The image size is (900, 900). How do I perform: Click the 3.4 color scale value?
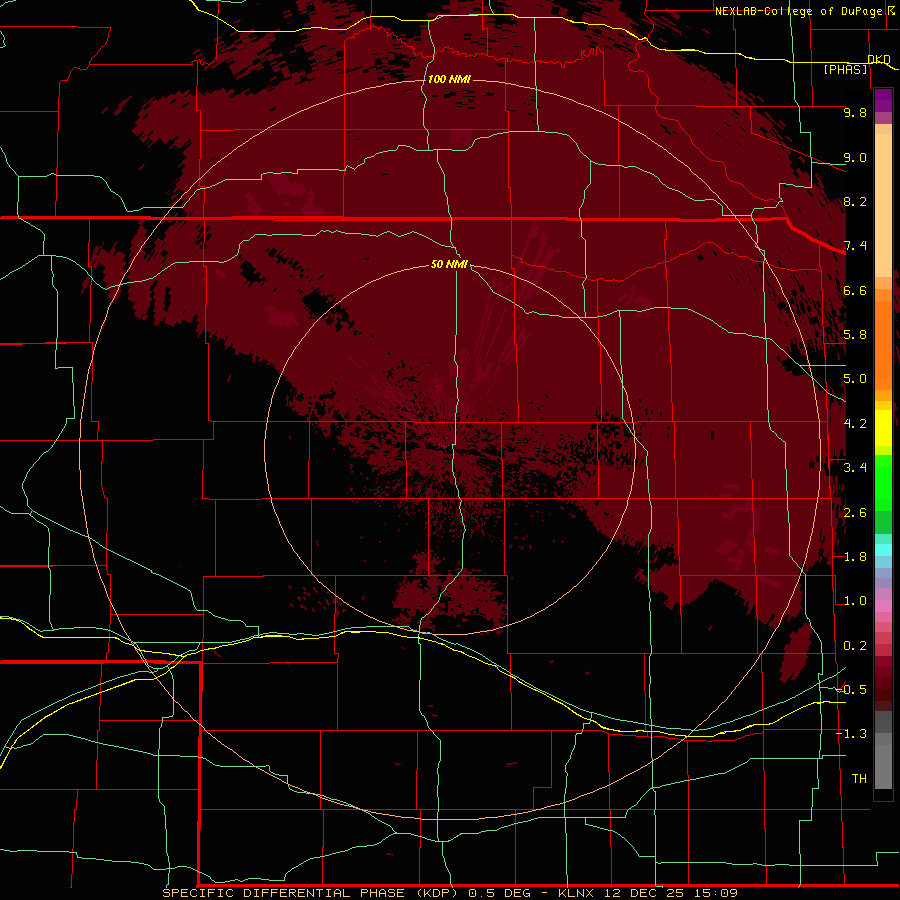click(x=855, y=468)
